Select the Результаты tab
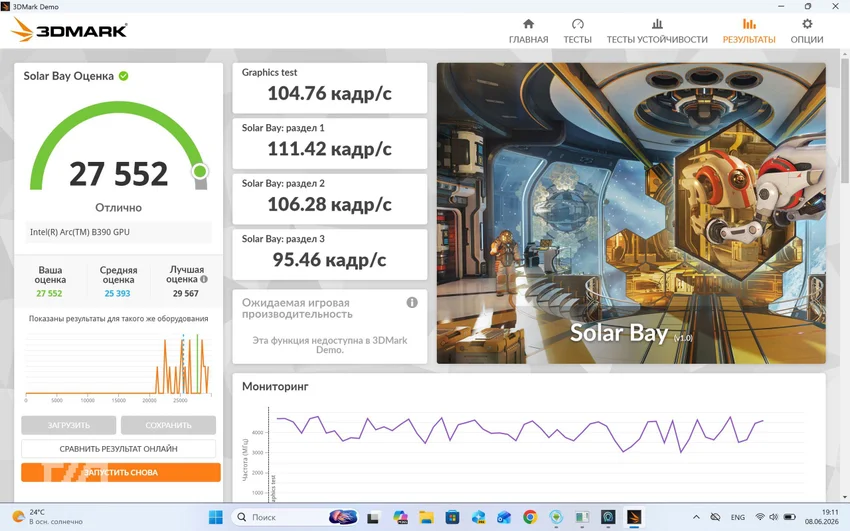This screenshot has height=531, width=850. [749, 31]
